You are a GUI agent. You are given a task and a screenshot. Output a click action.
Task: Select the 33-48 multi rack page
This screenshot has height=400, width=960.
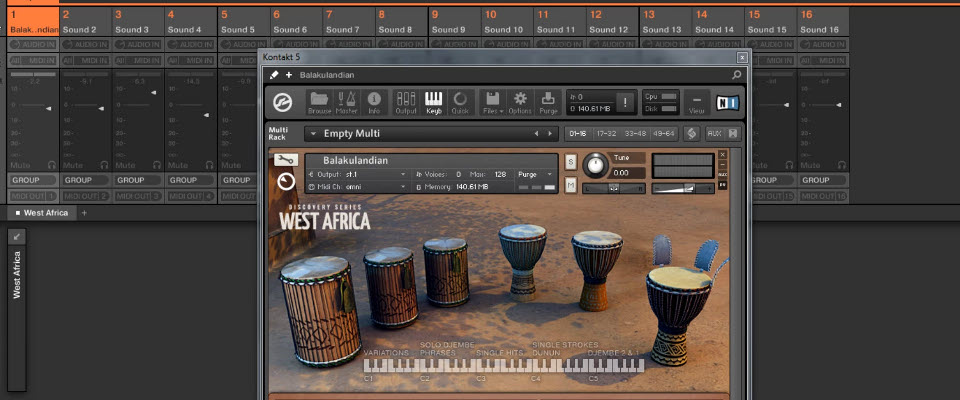pos(634,134)
